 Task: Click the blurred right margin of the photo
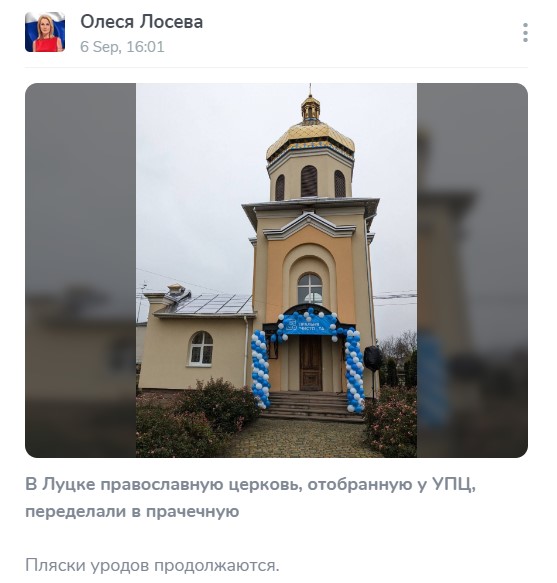tap(472, 270)
